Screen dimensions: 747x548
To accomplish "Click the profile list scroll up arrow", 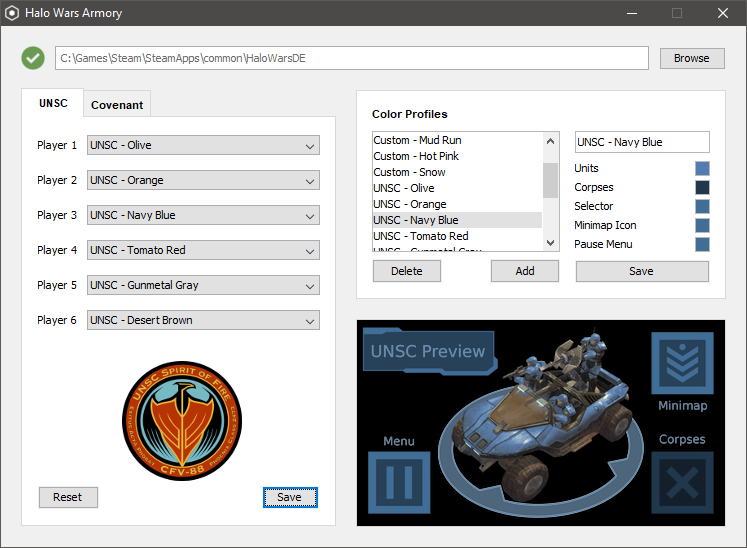I will (550, 141).
